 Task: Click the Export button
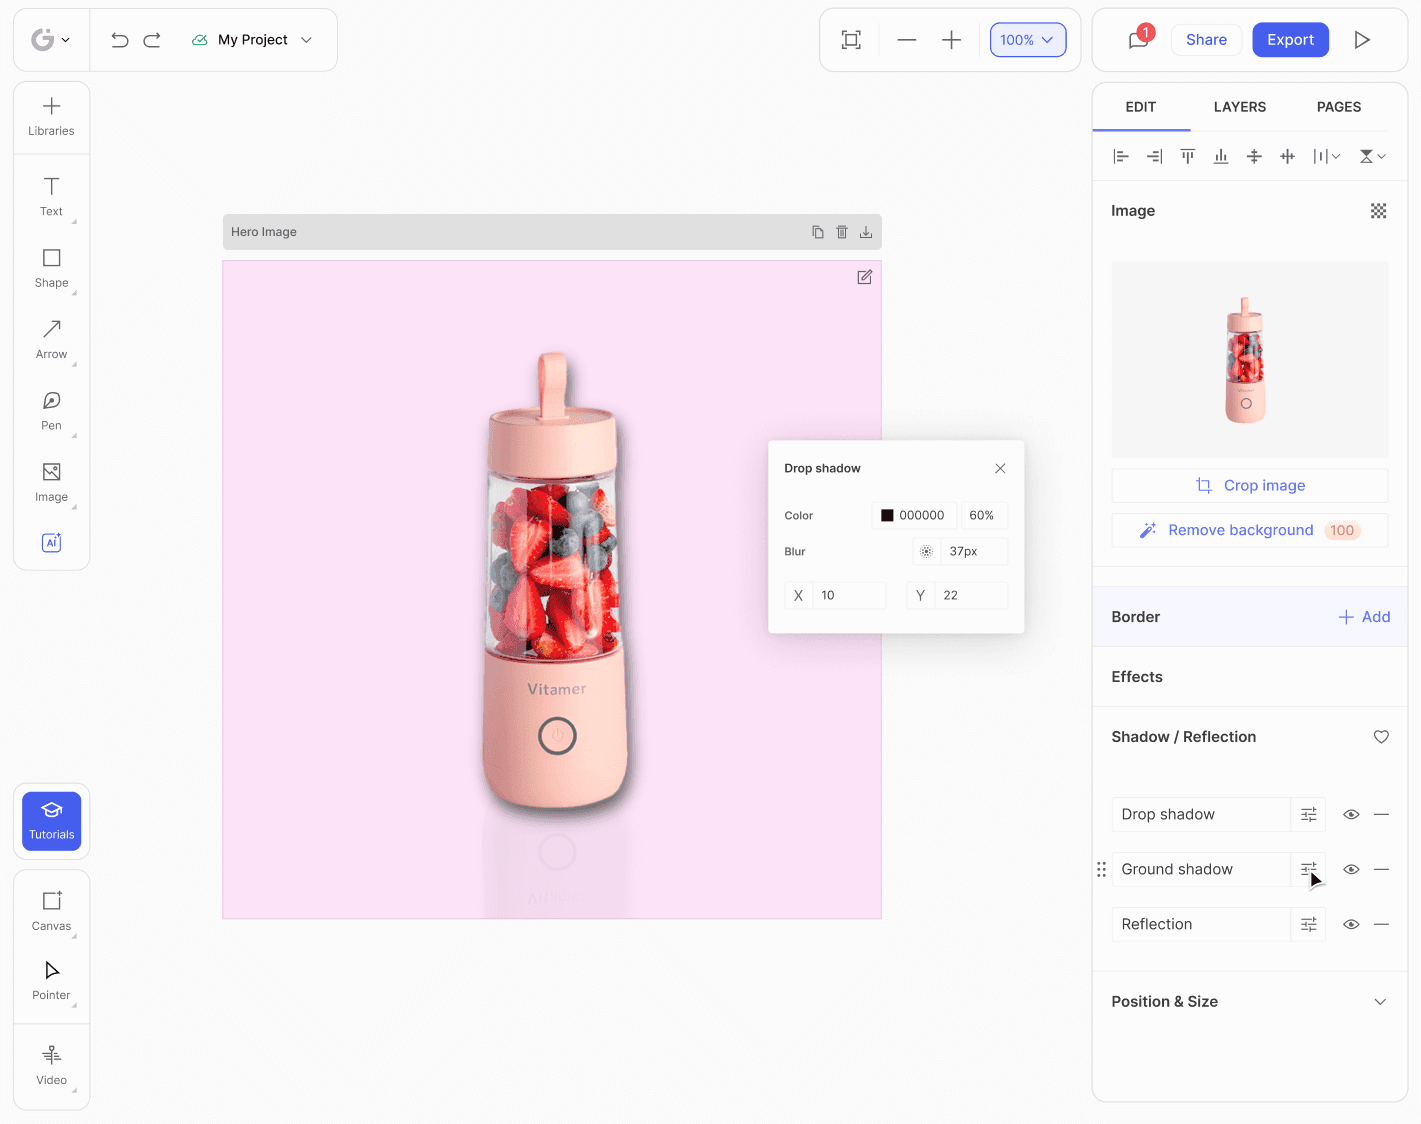[x=1291, y=40]
